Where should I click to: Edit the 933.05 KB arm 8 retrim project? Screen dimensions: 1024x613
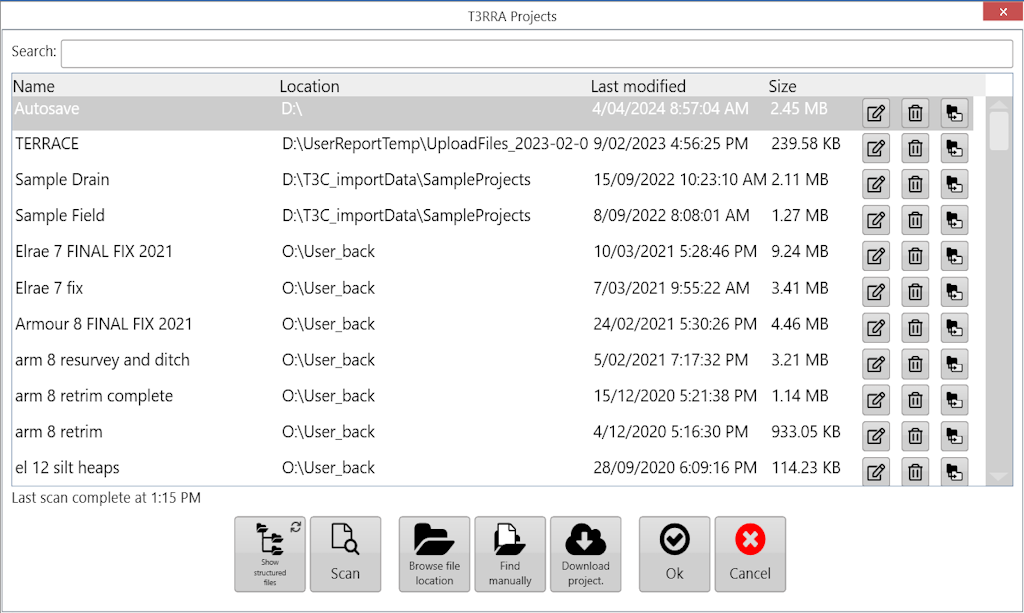pyautogui.click(x=876, y=435)
